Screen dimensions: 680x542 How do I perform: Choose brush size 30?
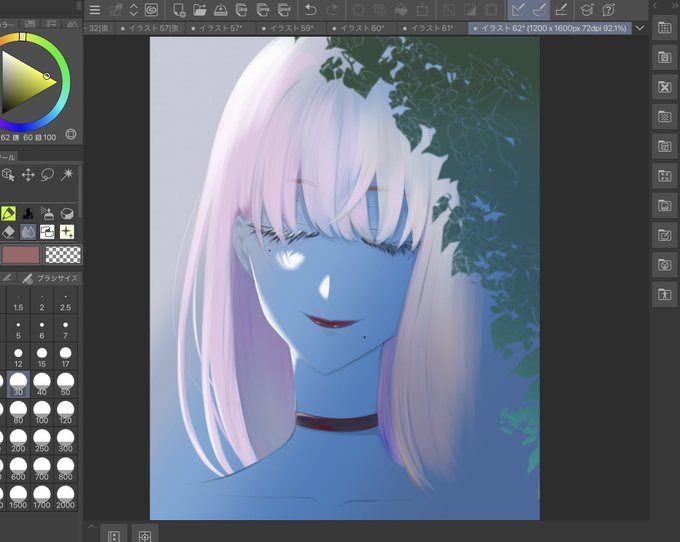(18, 385)
